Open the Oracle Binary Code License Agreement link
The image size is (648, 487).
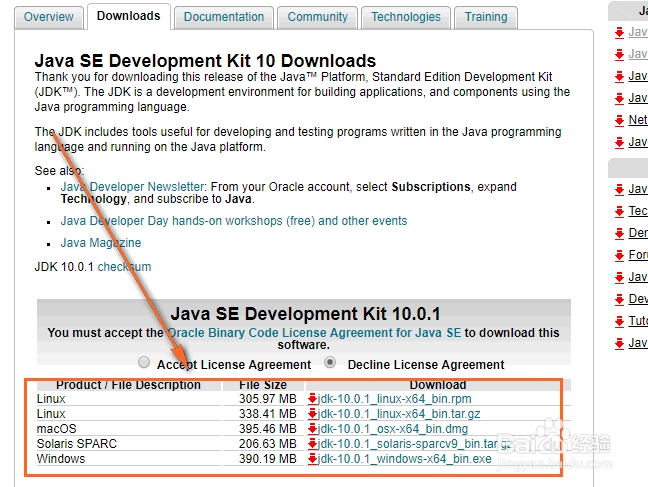point(314,333)
